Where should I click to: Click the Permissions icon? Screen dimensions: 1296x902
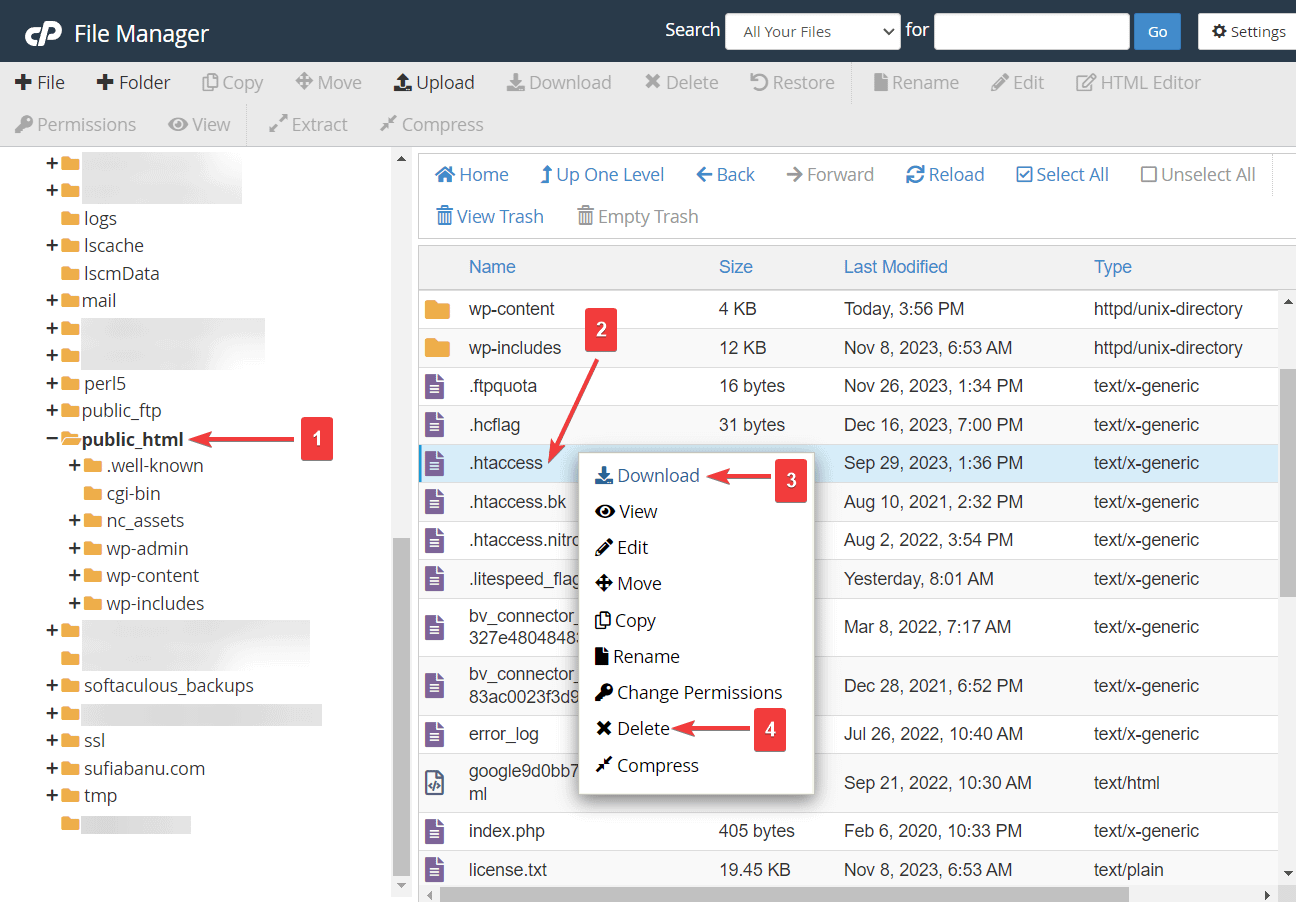tap(75, 124)
